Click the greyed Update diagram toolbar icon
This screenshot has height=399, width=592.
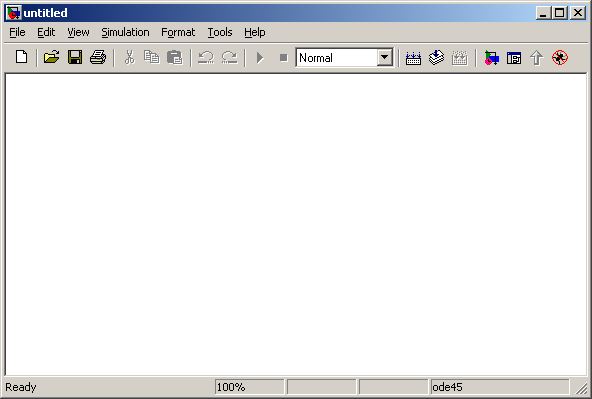460,57
